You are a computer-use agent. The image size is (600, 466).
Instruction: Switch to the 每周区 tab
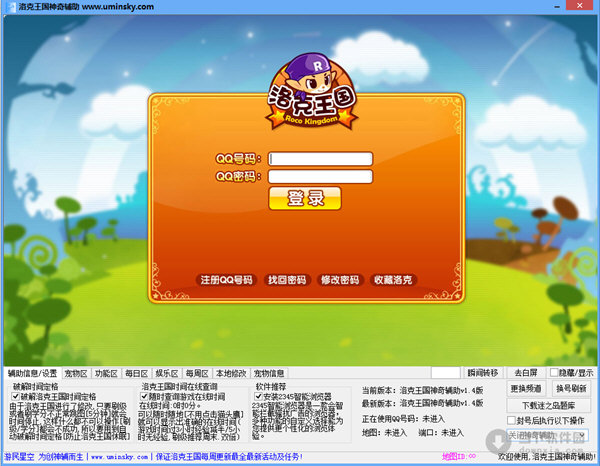(x=197, y=373)
